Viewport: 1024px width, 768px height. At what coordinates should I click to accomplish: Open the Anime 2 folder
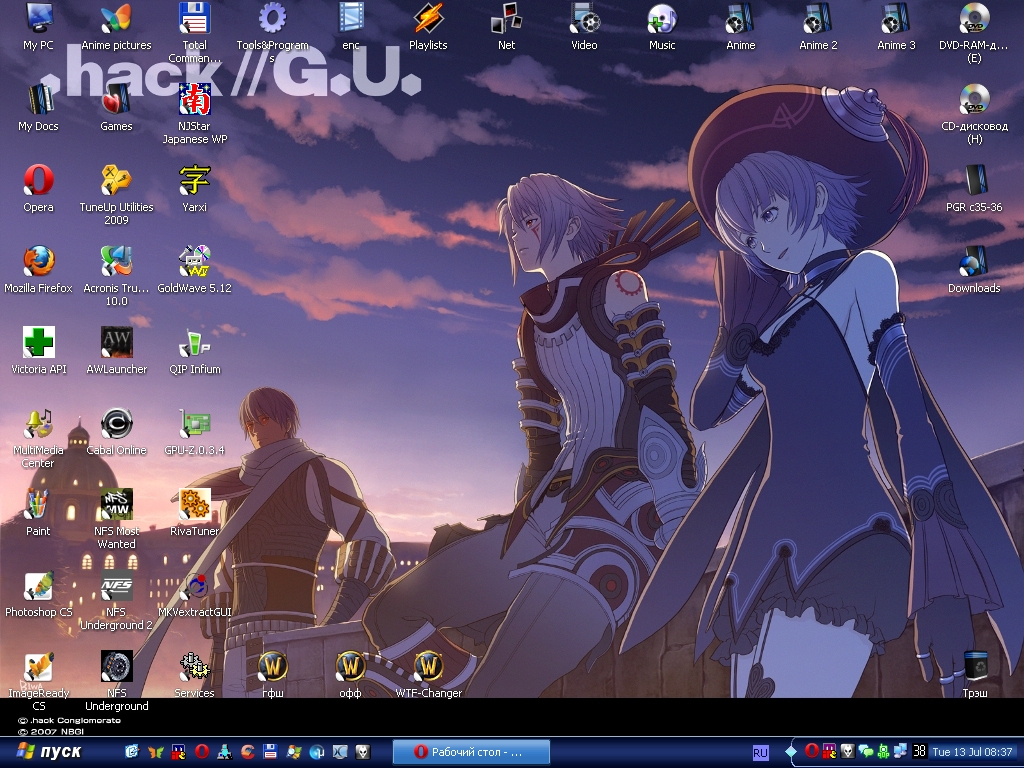point(818,19)
